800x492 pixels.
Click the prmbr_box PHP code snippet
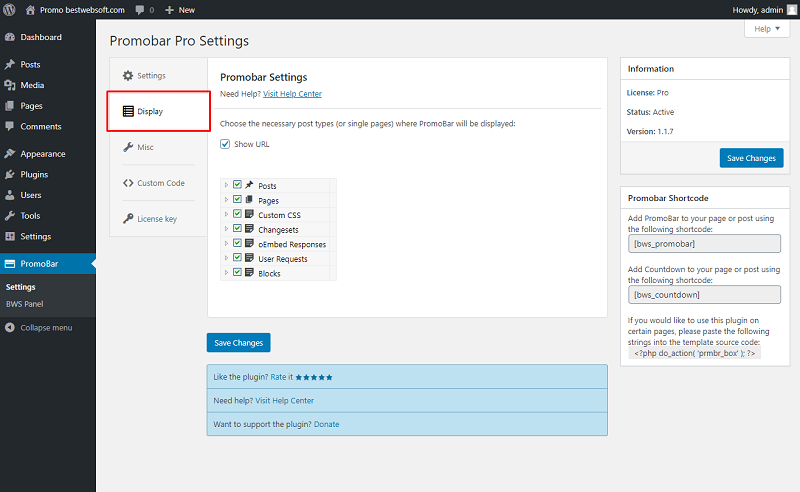point(694,353)
